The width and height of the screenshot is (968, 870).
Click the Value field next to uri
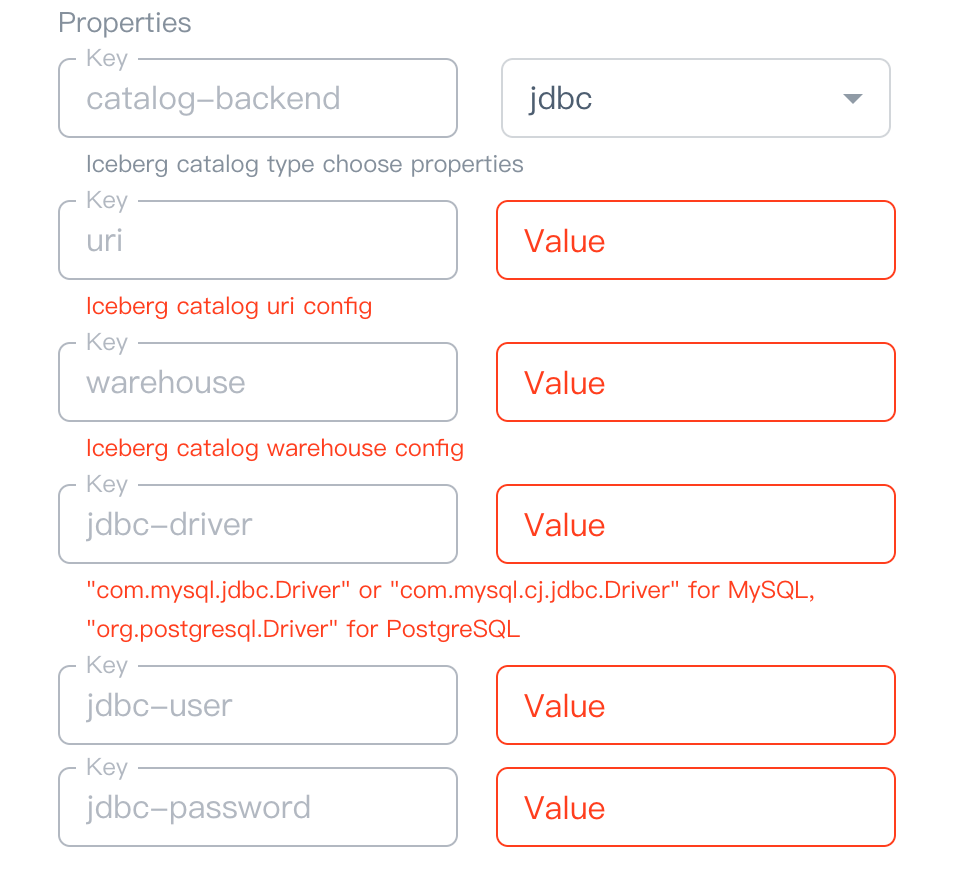click(694, 240)
